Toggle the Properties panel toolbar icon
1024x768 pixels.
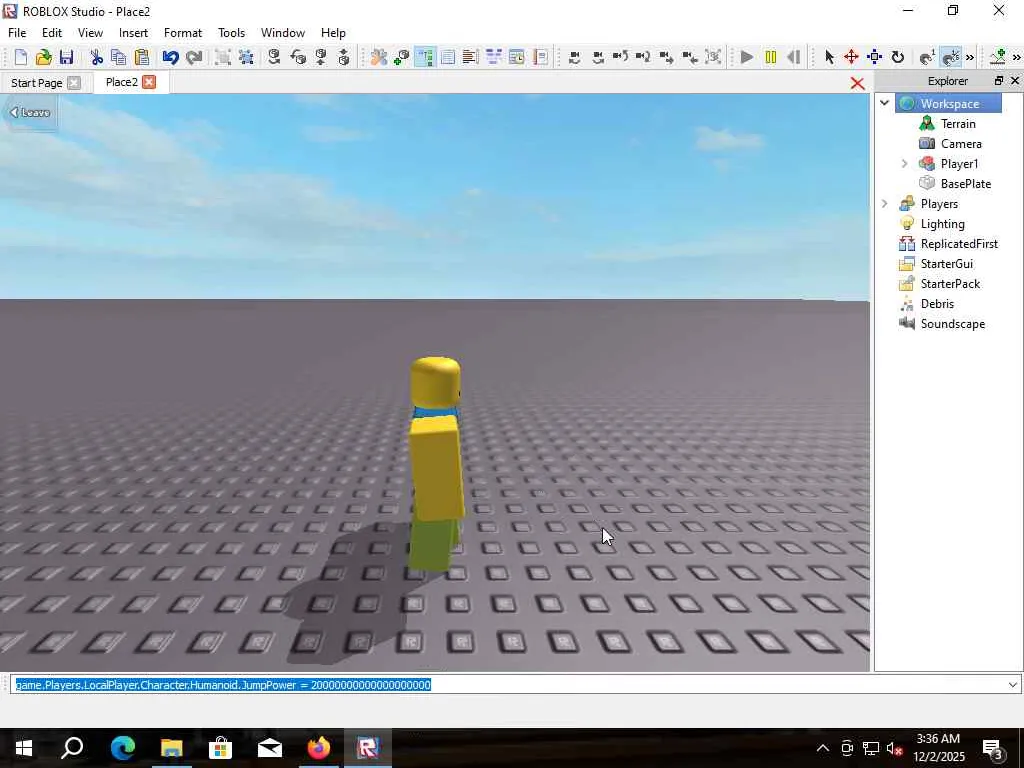(447, 57)
